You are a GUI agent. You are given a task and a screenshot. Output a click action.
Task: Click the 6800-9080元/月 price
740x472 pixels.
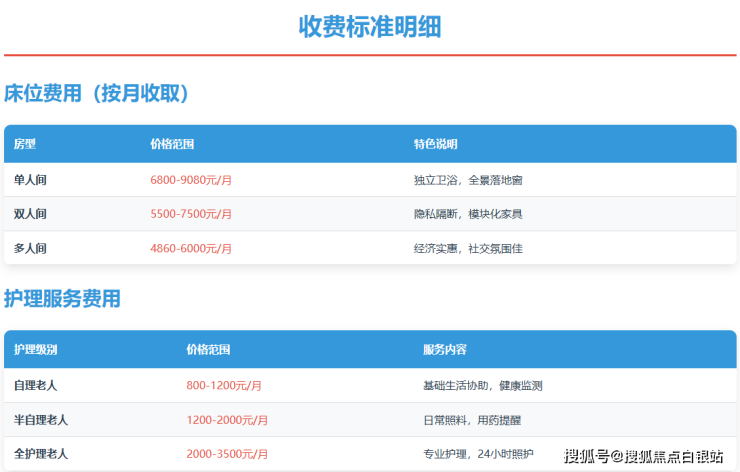tap(191, 180)
